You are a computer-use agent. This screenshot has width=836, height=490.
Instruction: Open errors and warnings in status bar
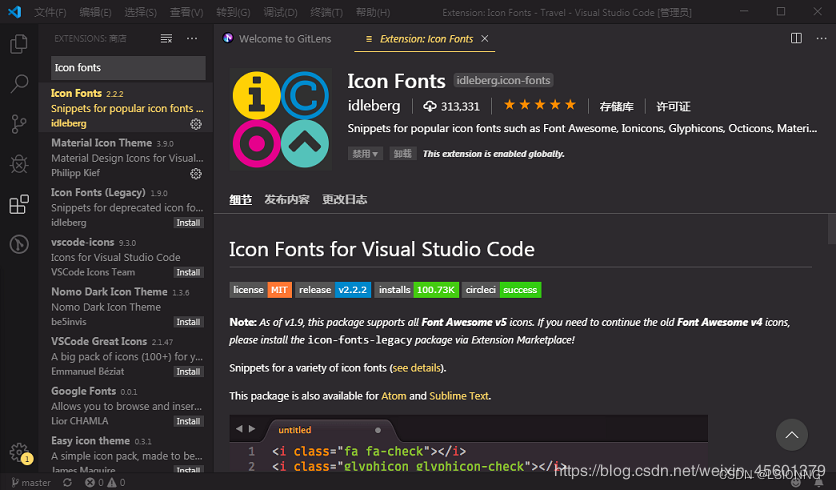coord(105,483)
